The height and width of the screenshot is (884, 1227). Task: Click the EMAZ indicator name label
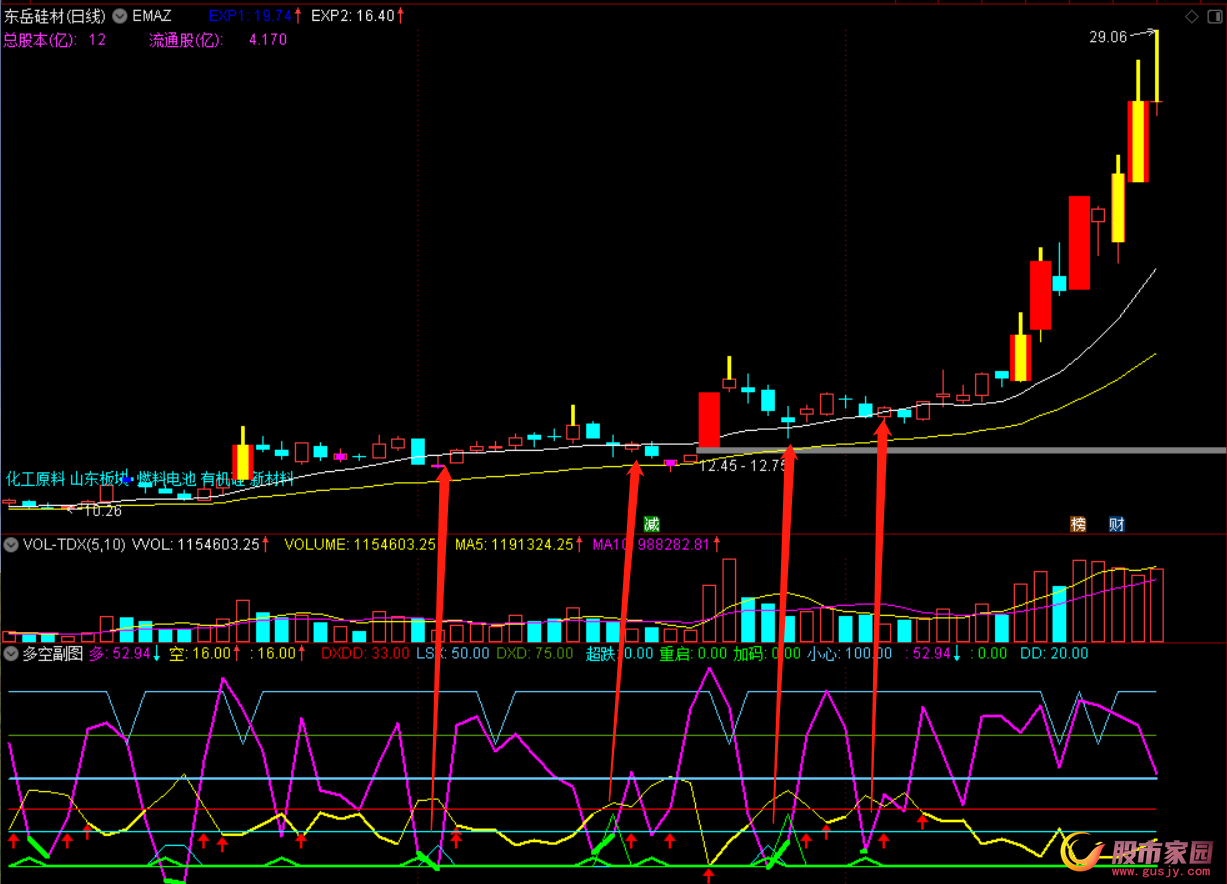[152, 16]
